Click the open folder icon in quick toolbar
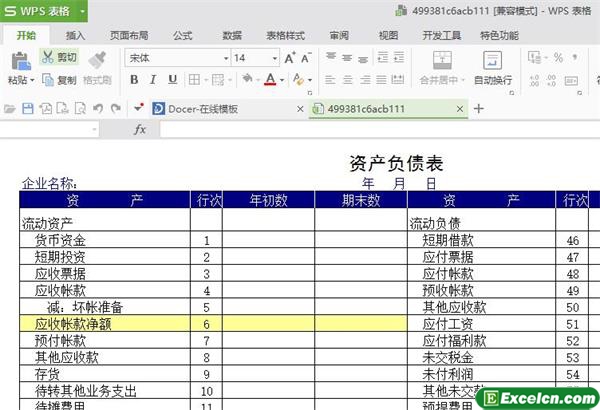Image resolution: width=600 pixels, height=410 pixels. click(10, 109)
